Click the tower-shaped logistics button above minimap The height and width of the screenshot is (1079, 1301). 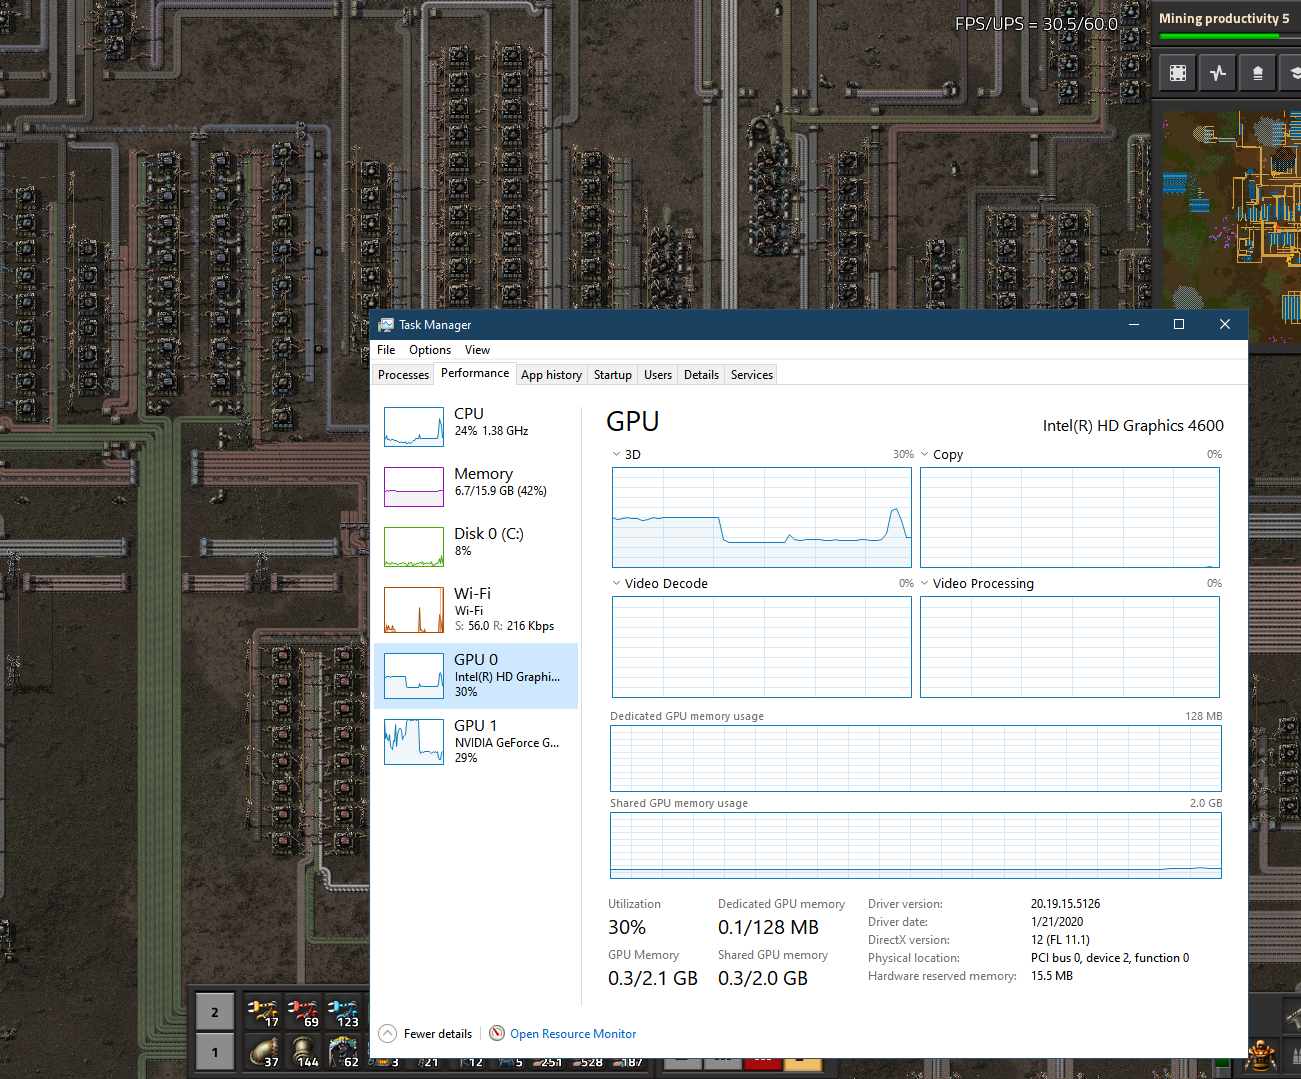1258,73
